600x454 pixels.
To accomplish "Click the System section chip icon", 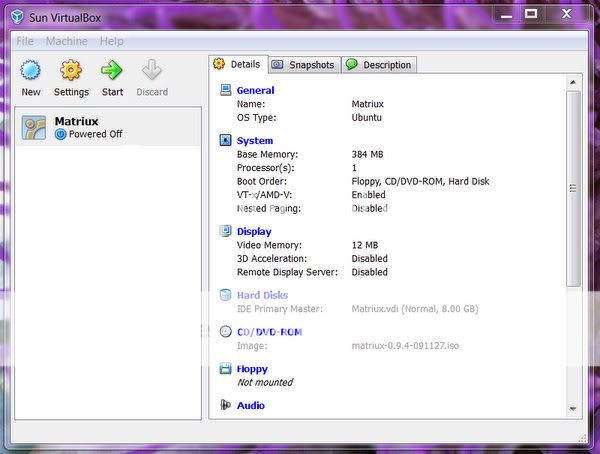I will [225, 140].
